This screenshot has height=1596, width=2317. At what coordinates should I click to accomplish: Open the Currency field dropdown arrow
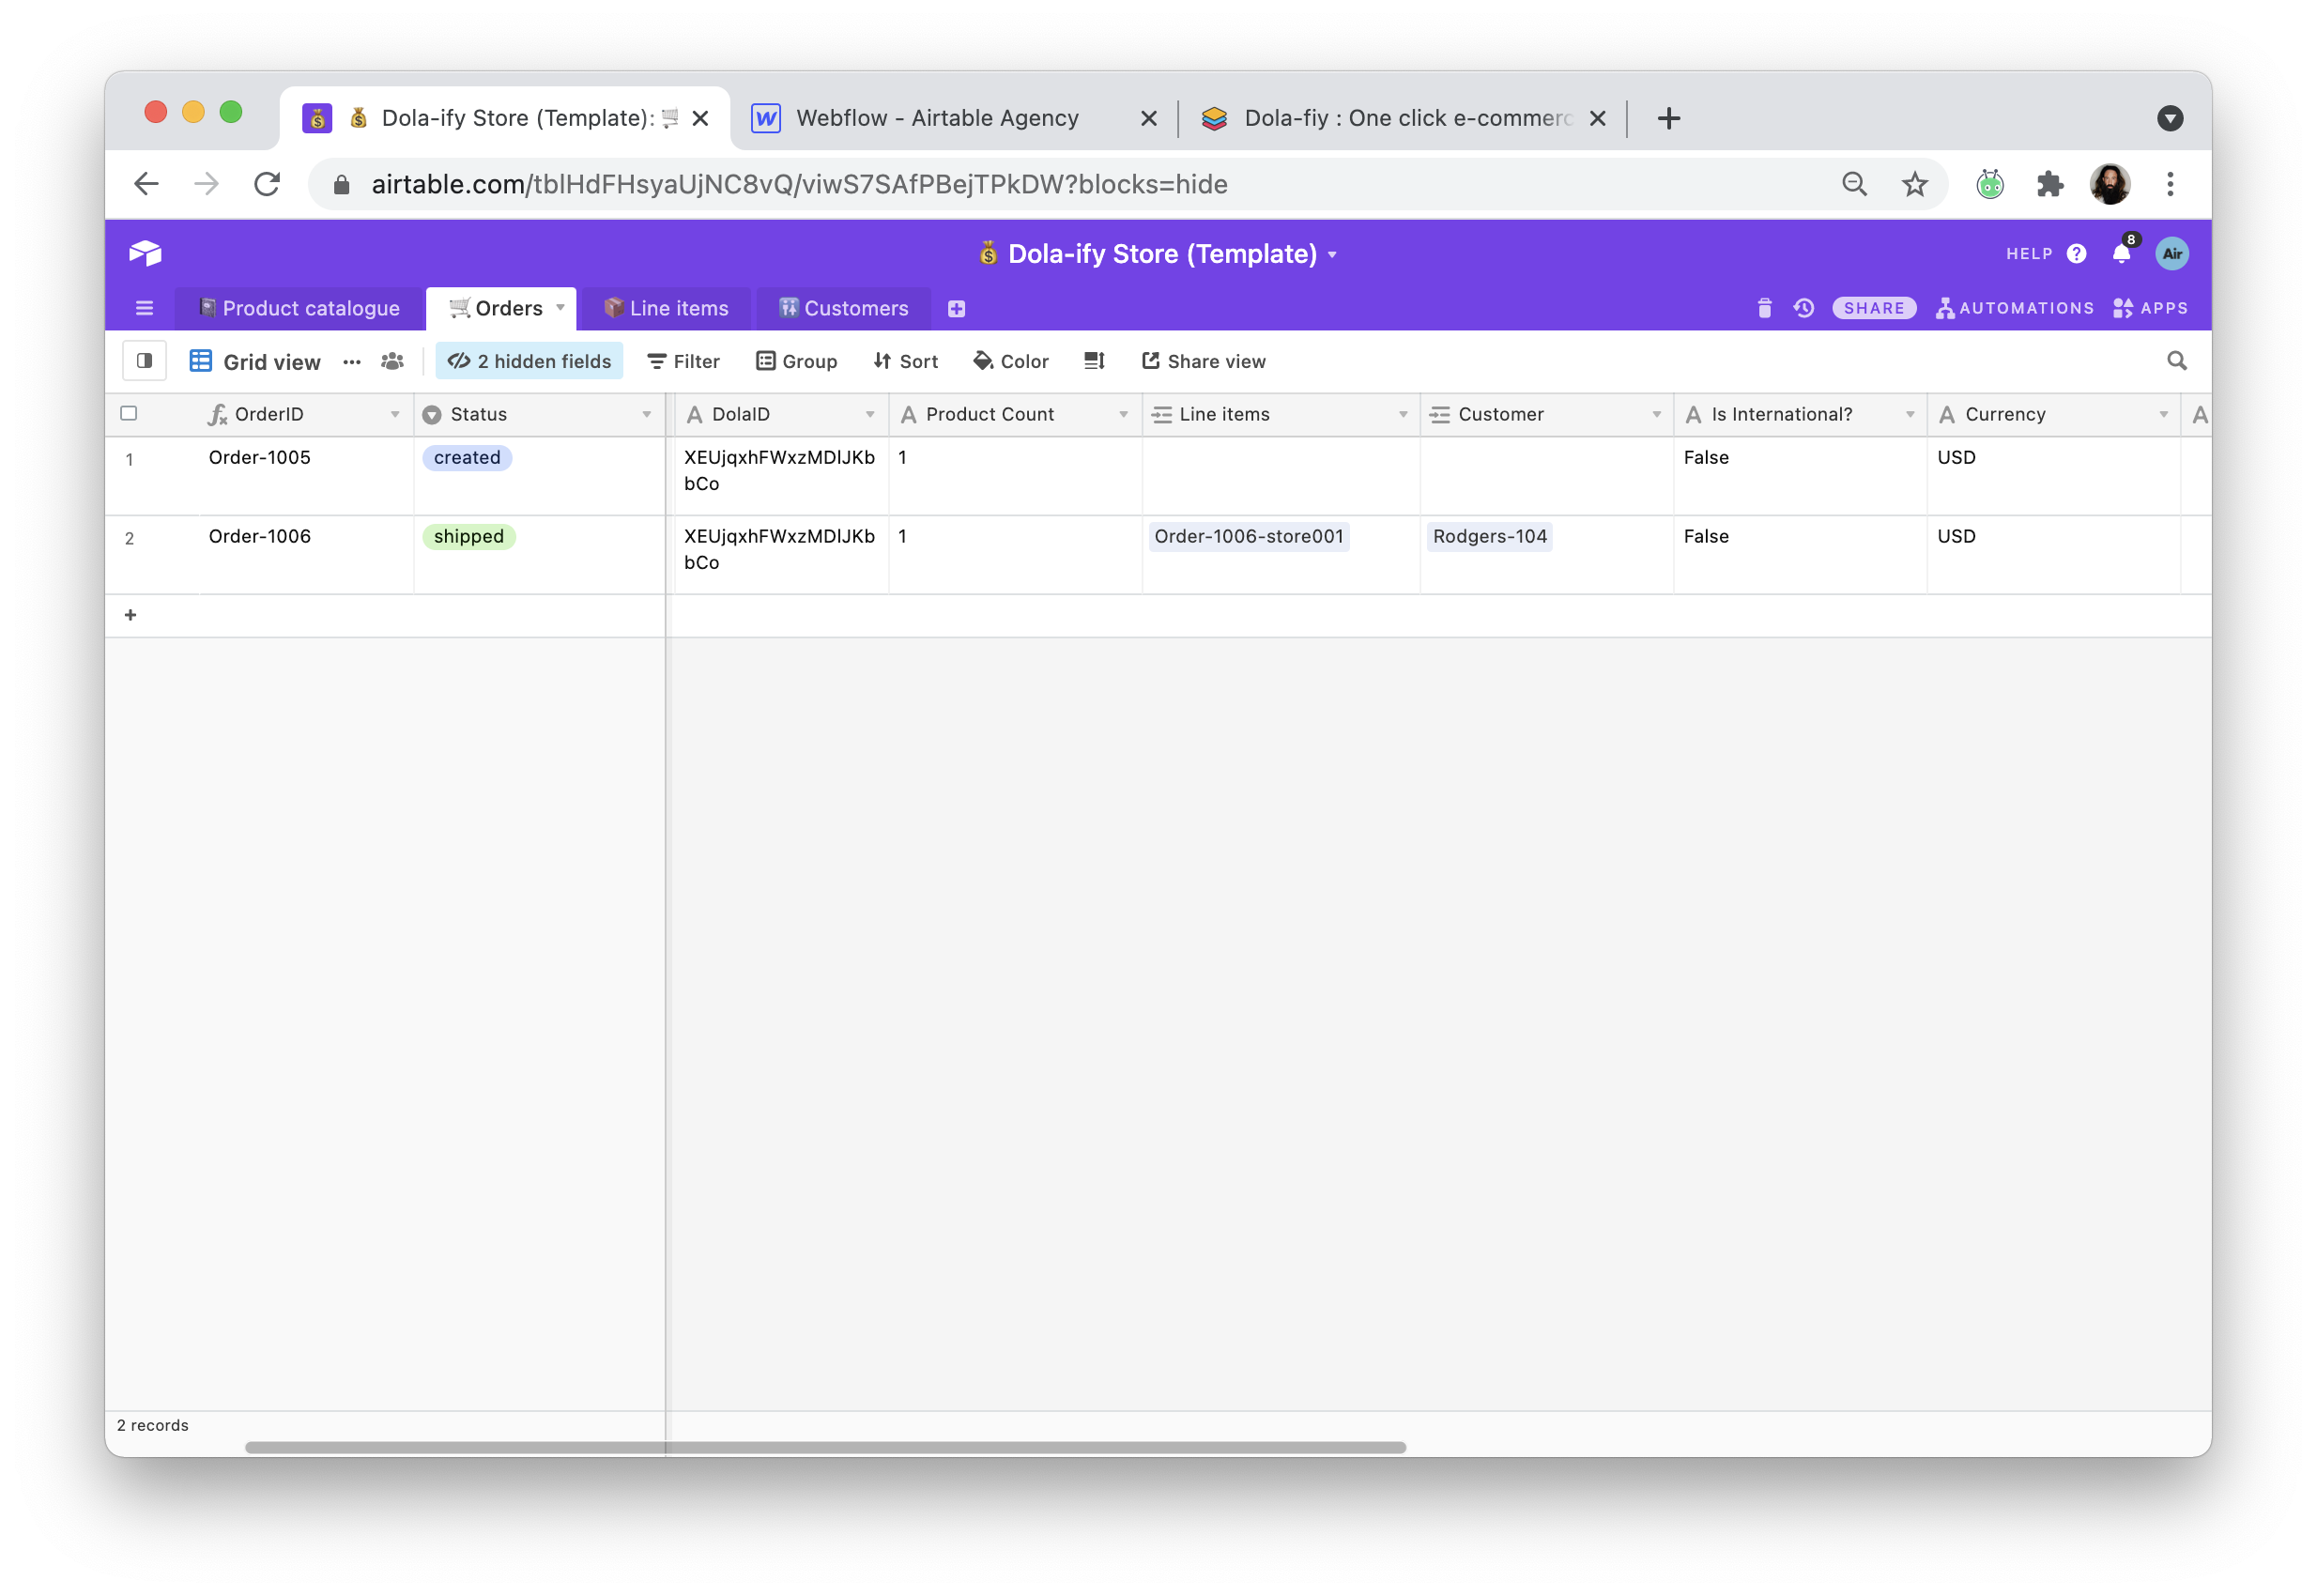(x=2163, y=415)
